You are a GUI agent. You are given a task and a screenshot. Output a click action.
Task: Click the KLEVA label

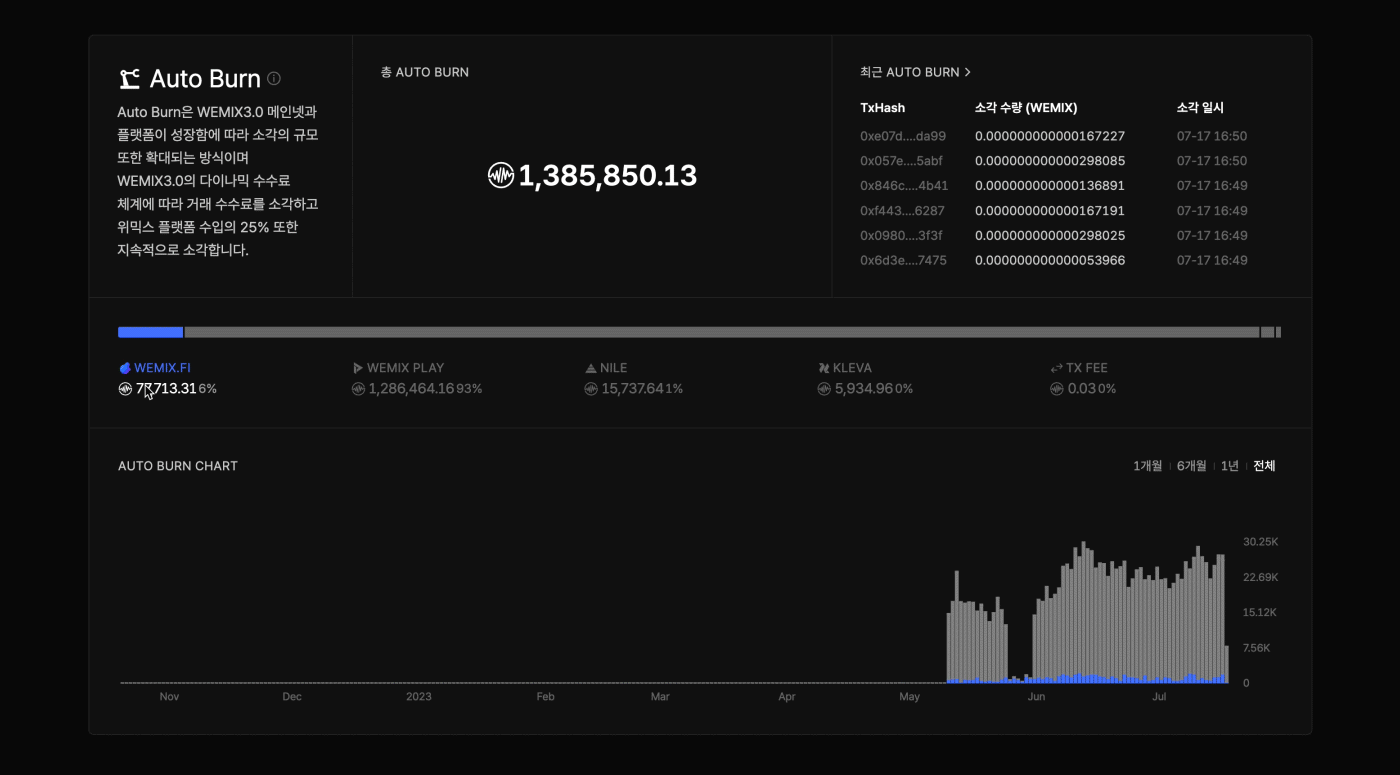tap(852, 368)
